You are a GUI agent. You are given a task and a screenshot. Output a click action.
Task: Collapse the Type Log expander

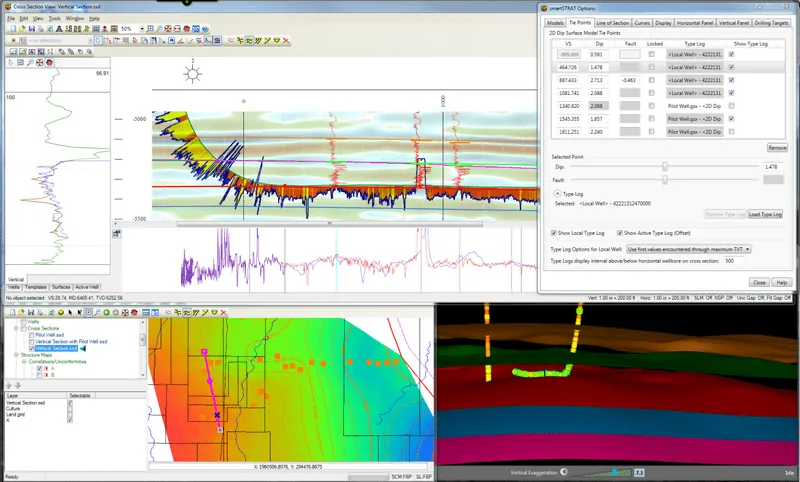point(557,194)
